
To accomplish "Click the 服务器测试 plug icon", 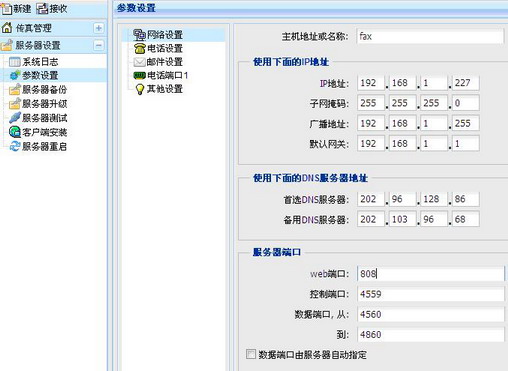I will click(15, 118).
